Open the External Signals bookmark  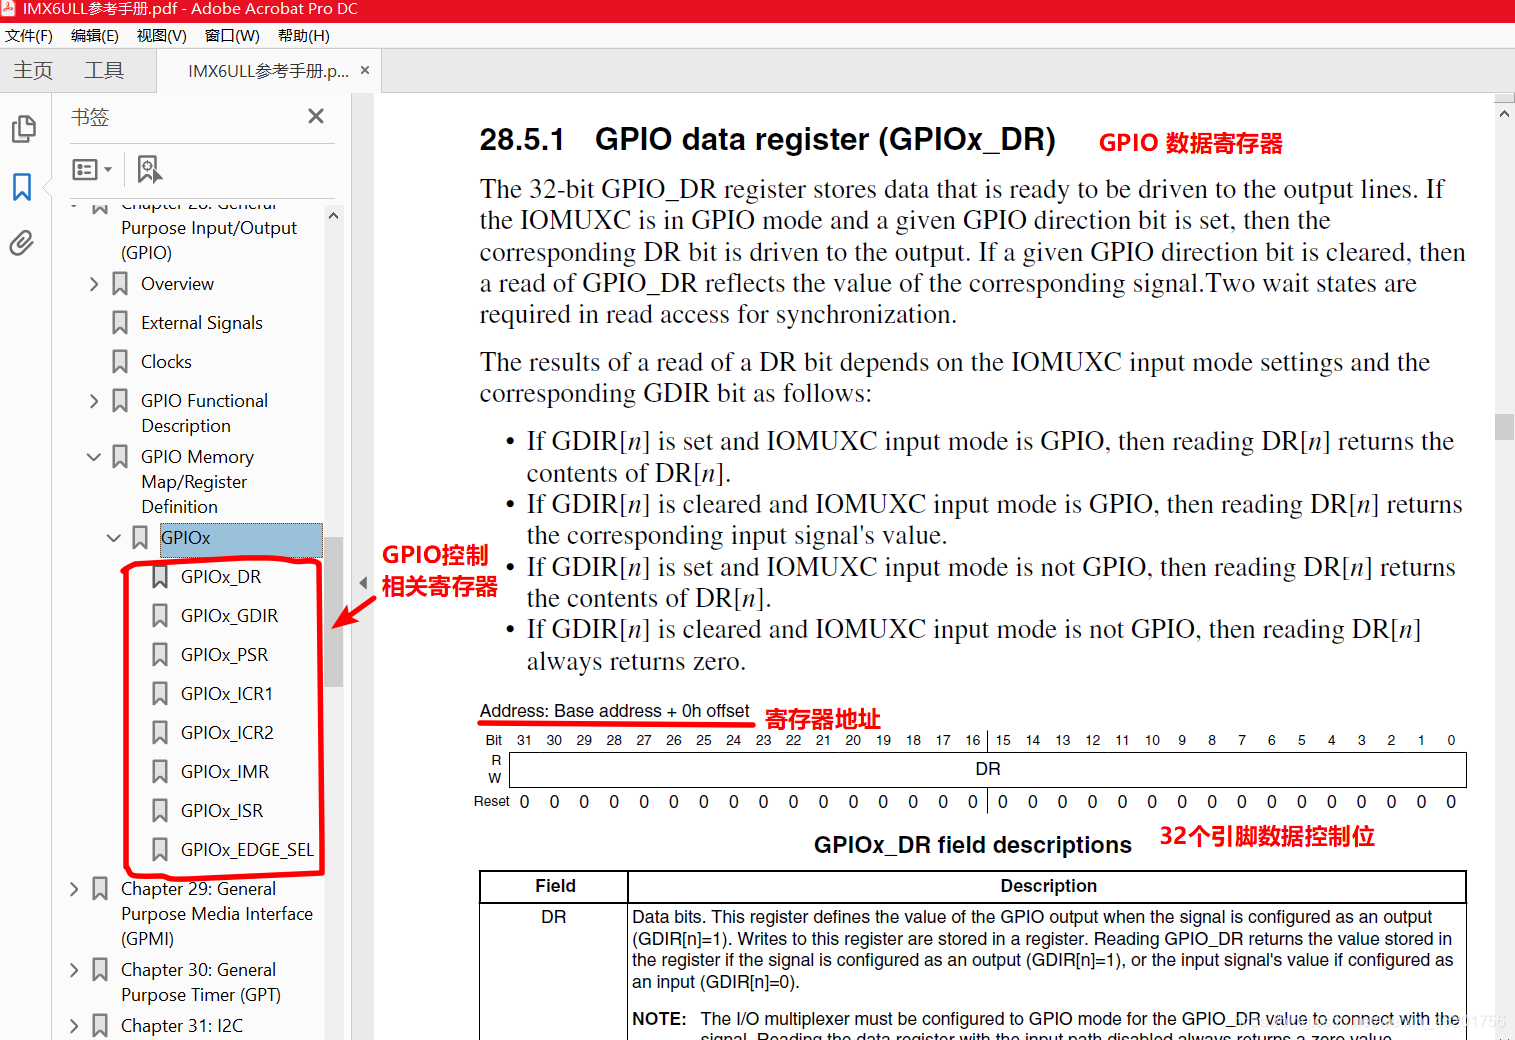[202, 323]
